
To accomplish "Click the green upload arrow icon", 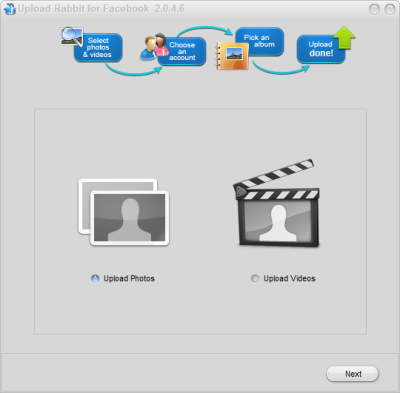I will 344,38.
